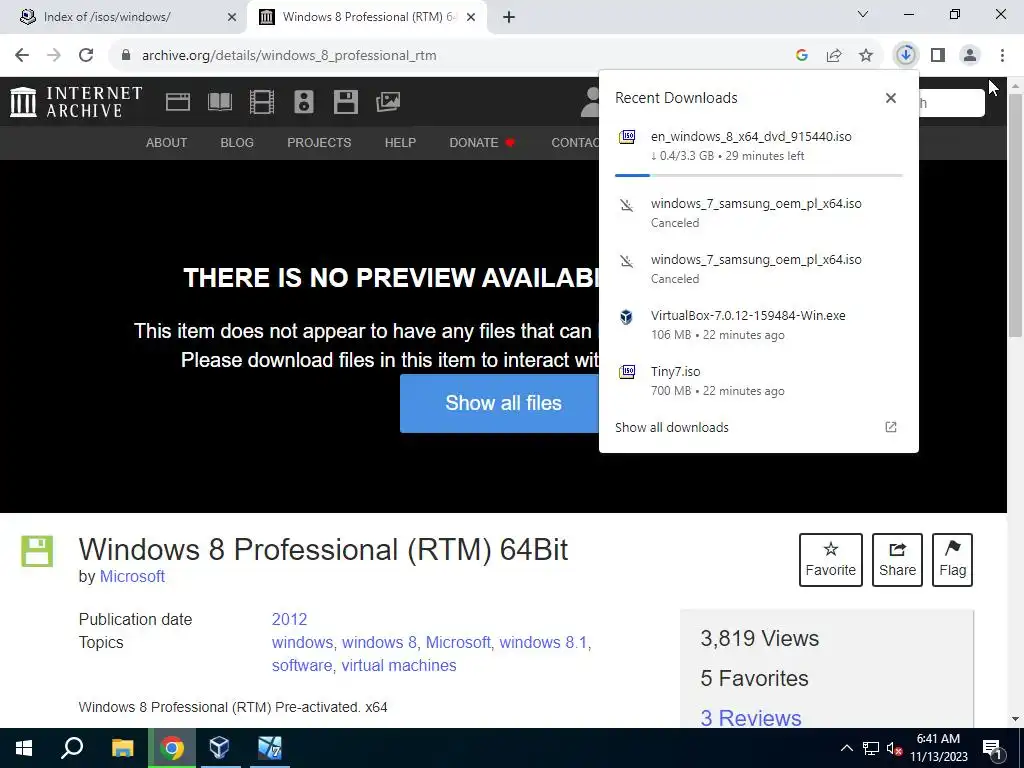Open VirtualBox from the taskbar
1024x768 pixels.
click(x=219, y=748)
